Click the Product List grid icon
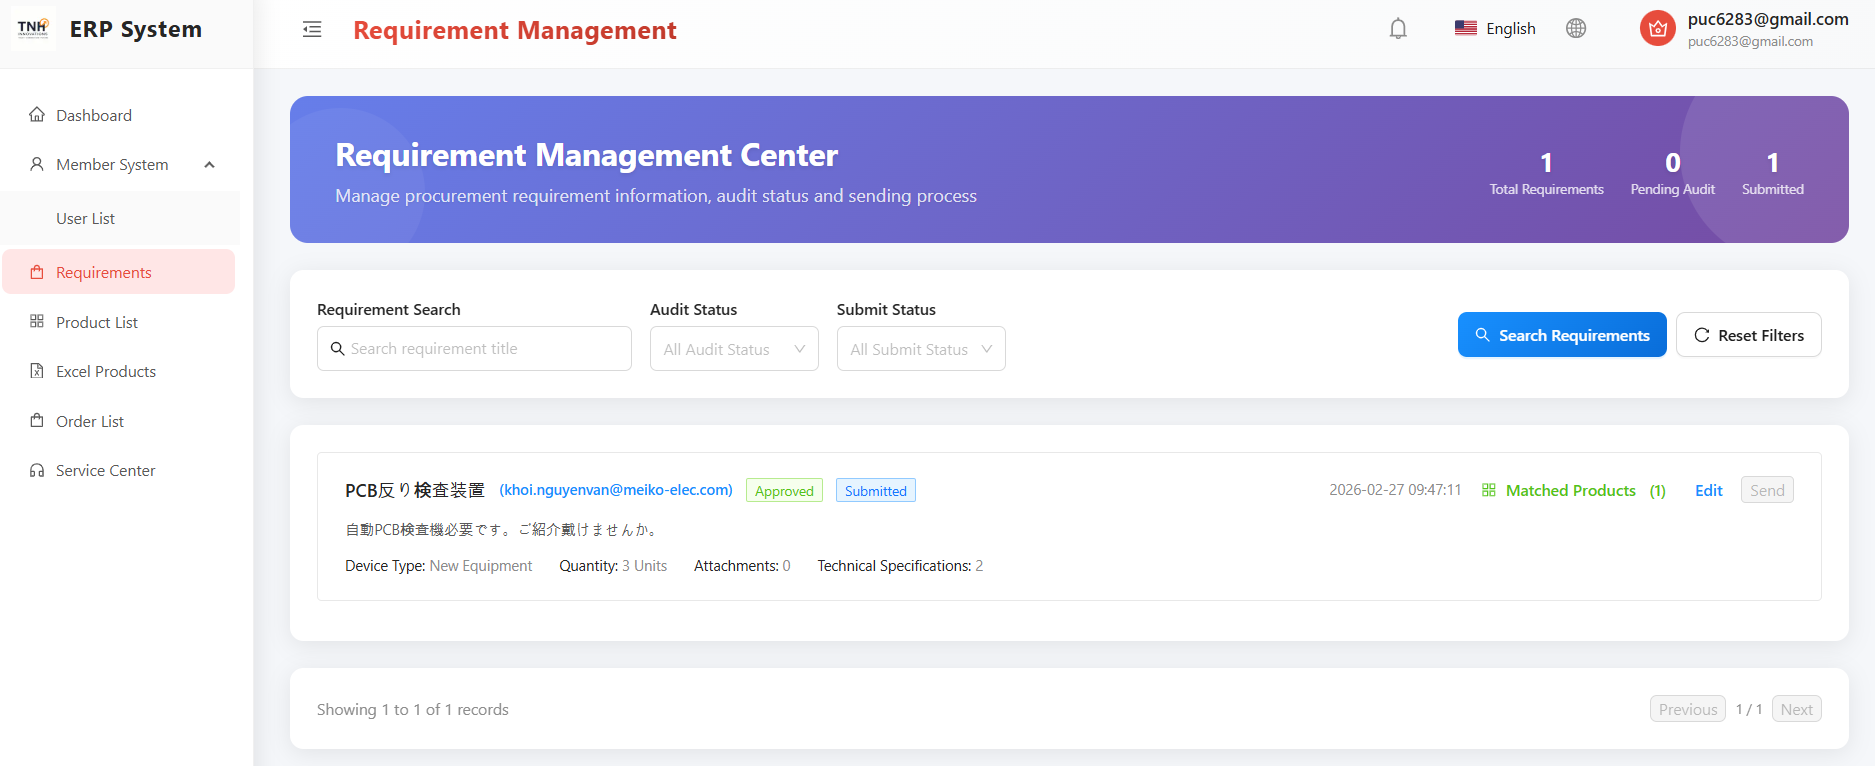This screenshot has height=766, width=1875. tap(37, 321)
